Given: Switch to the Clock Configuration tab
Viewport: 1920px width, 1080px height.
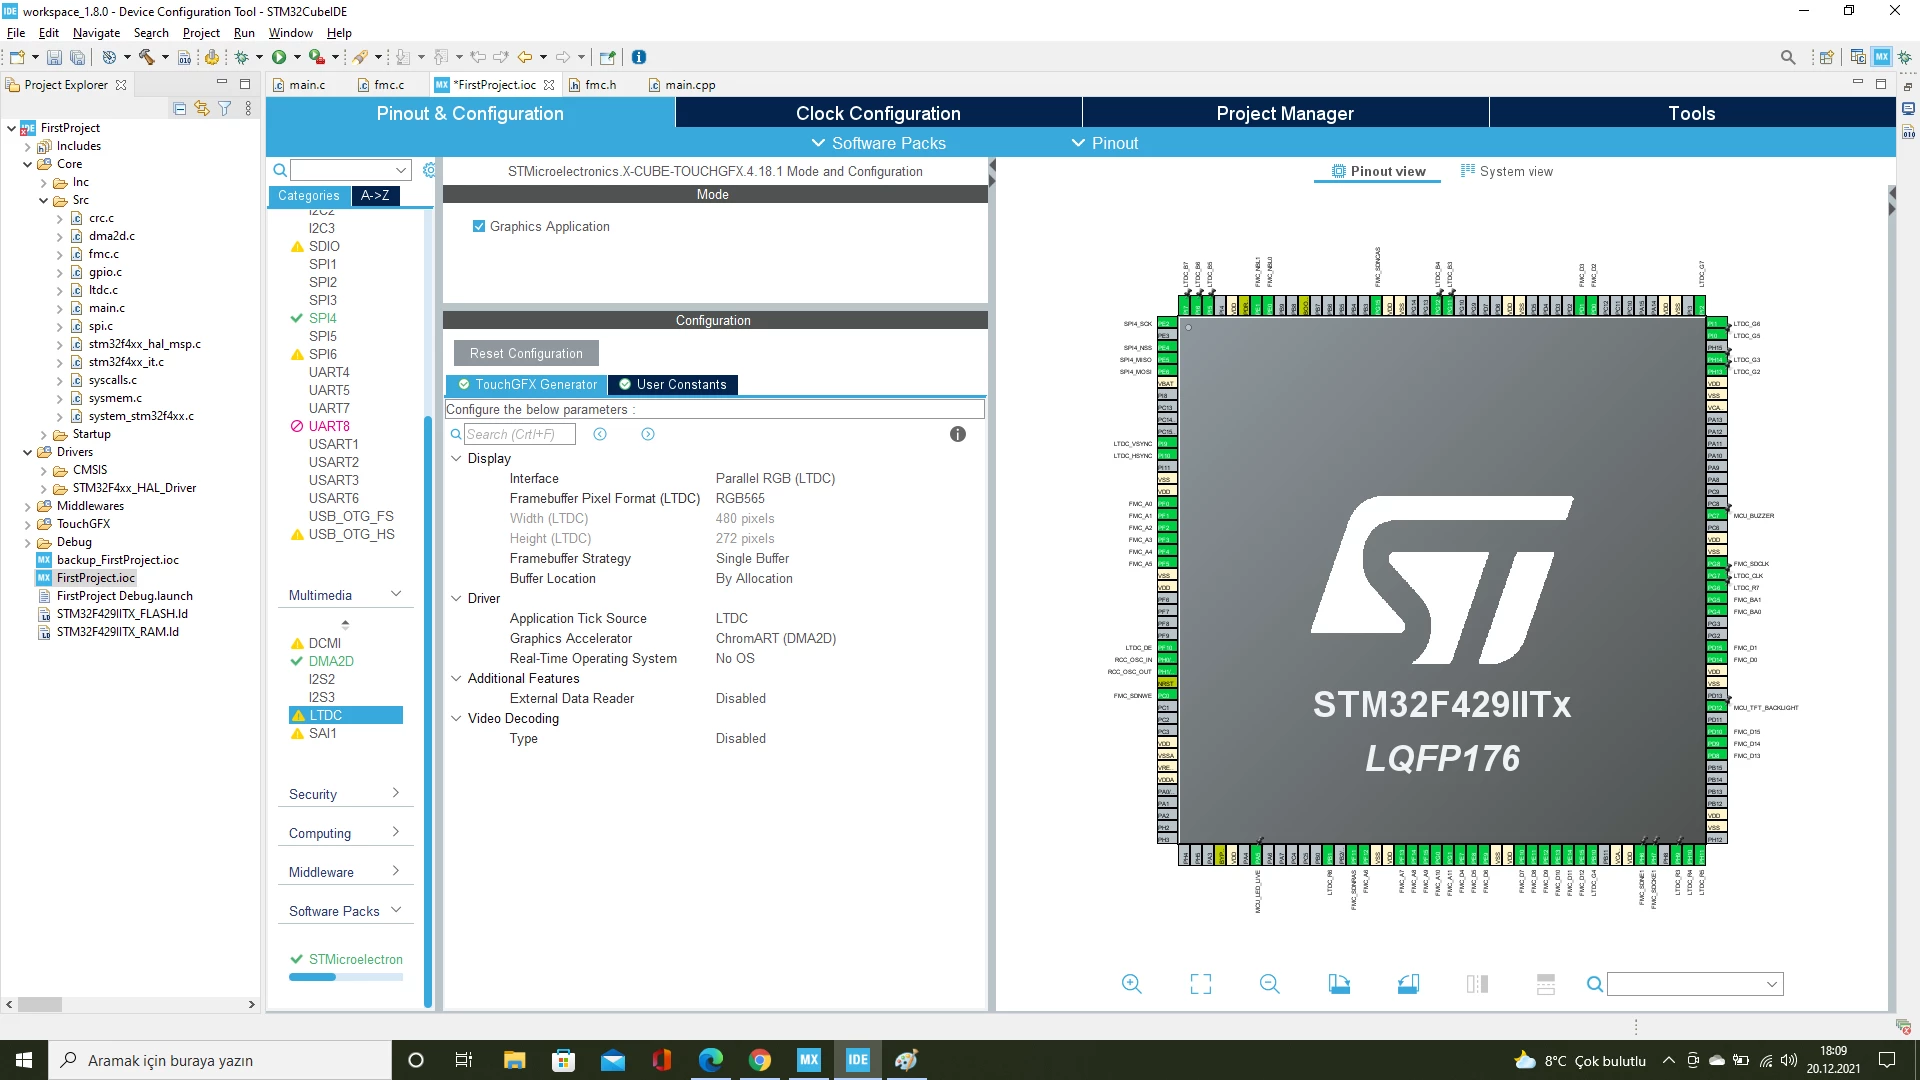Looking at the screenshot, I should (x=878, y=113).
